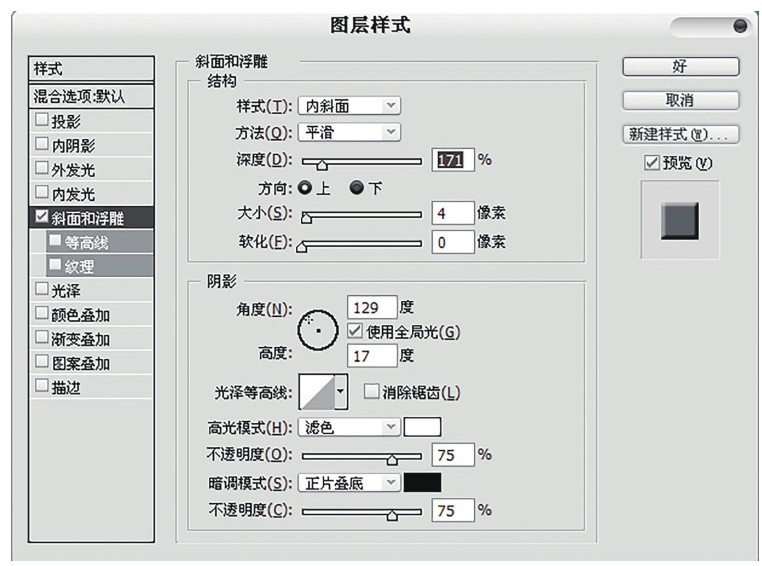Click the round titlebar button top right
This screenshot has width=762, height=566.
[740, 26]
